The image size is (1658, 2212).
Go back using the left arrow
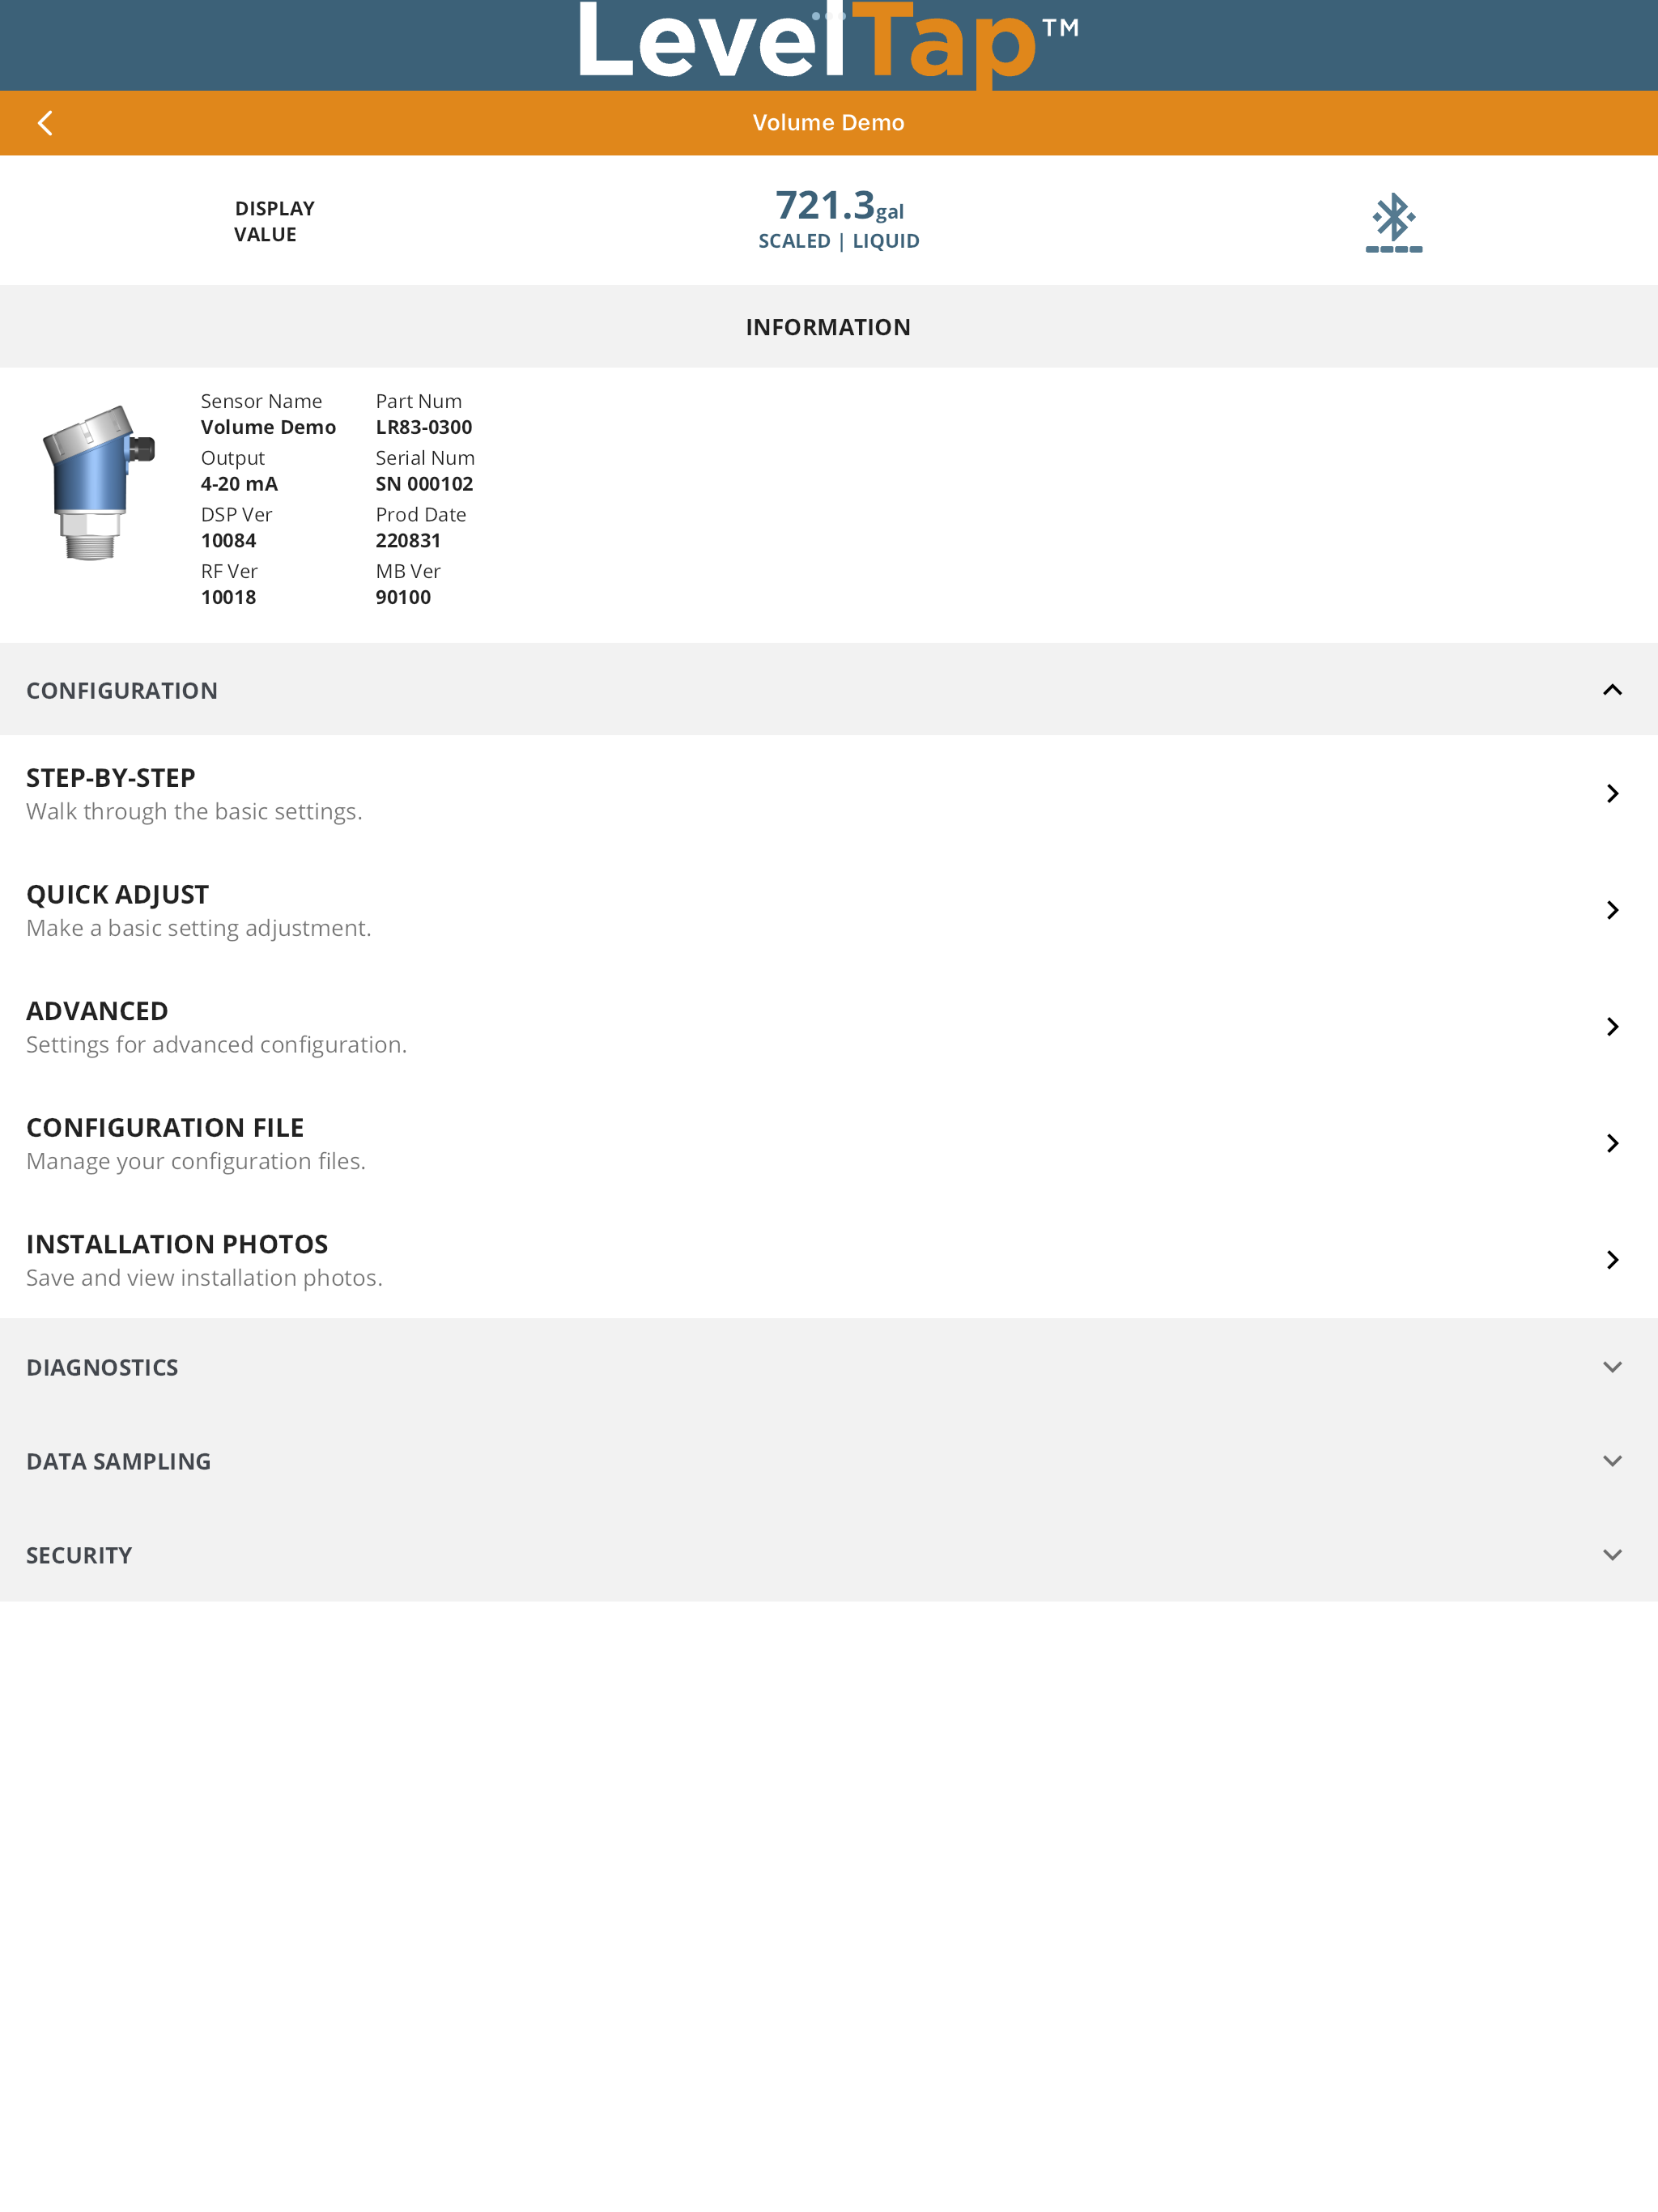45,123
